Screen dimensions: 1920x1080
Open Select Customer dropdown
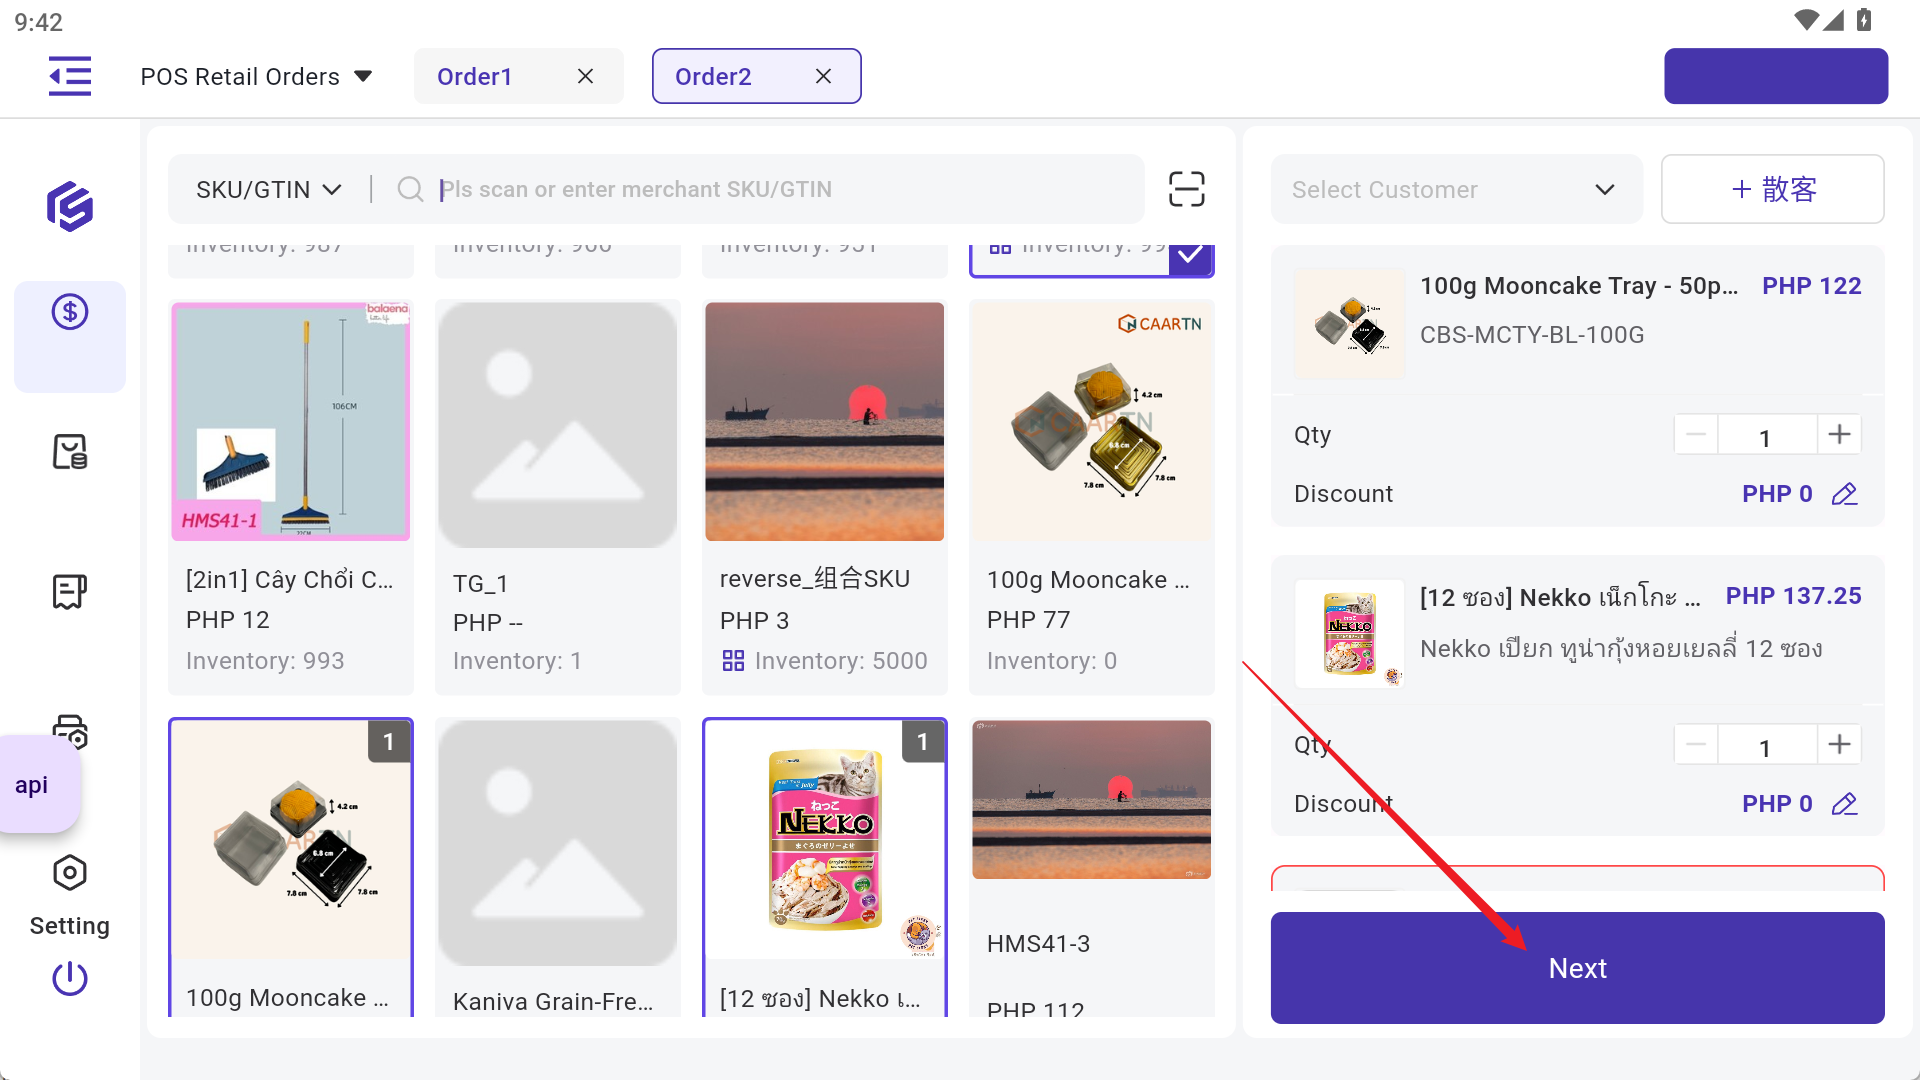[1457, 189]
